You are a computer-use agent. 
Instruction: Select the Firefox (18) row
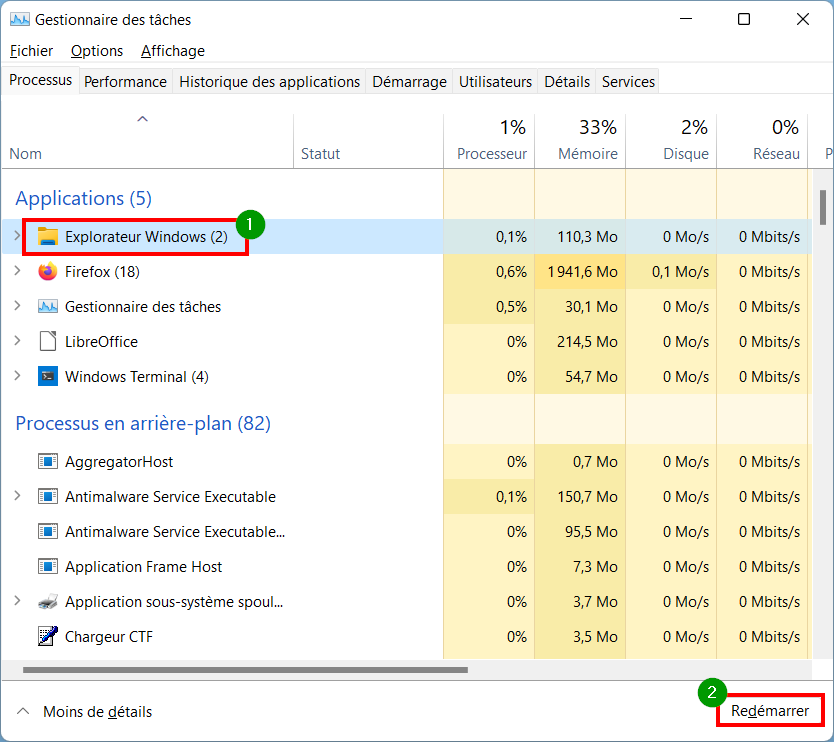pos(407,271)
